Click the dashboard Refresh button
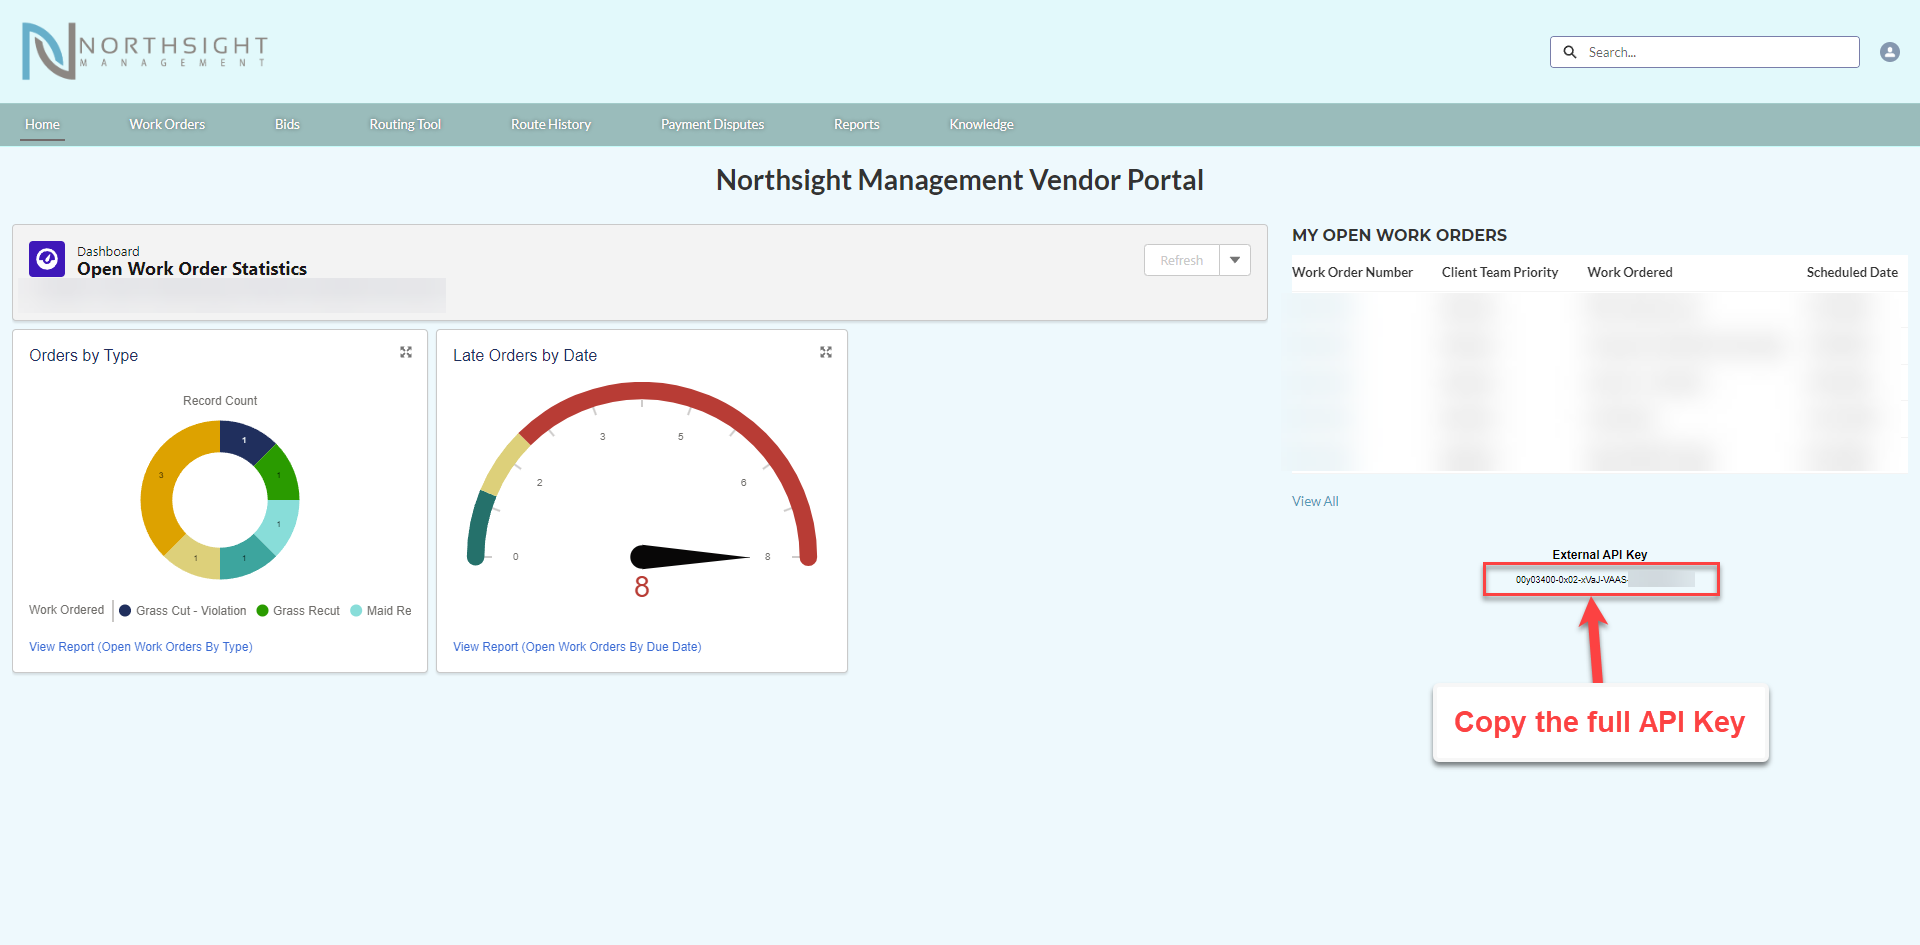Viewport: 1920px width, 945px height. (1182, 260)
